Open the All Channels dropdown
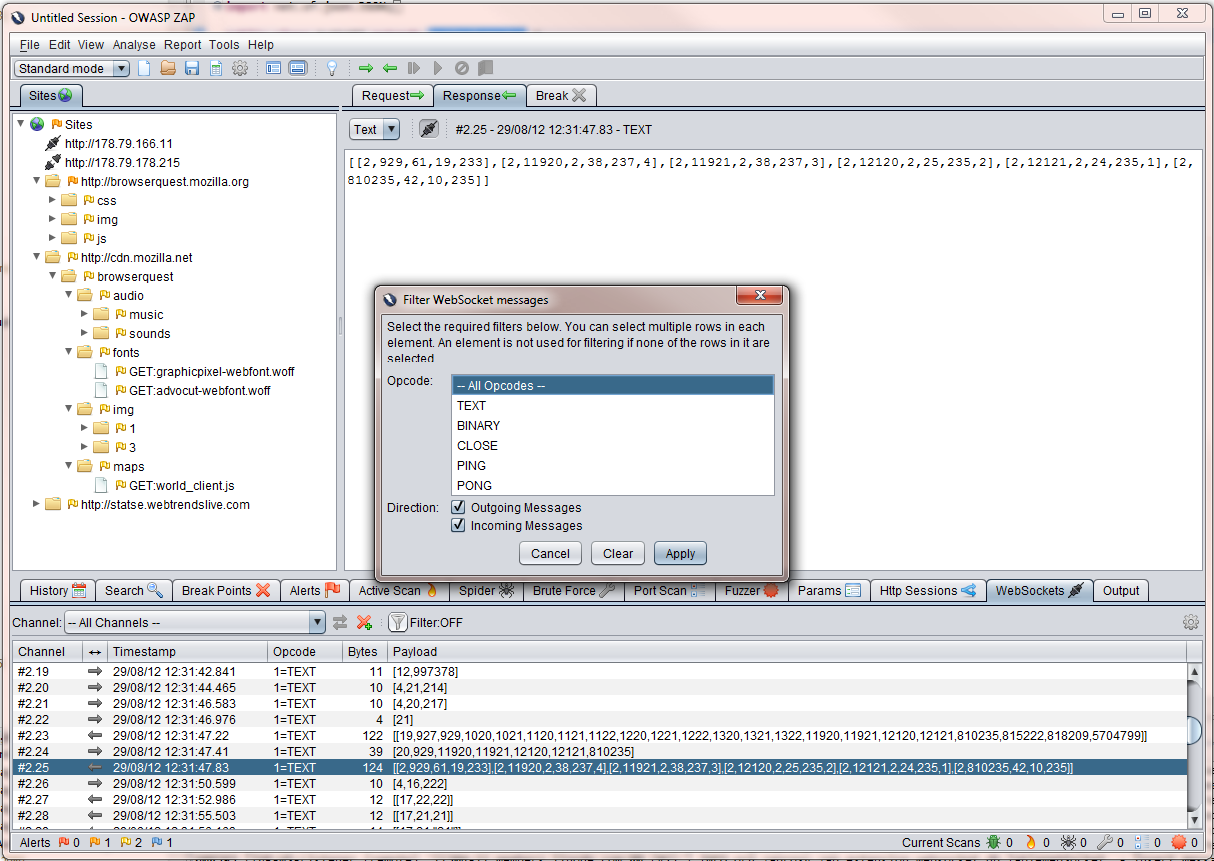This screenshot has height=861, width=1214. (194, 622)
